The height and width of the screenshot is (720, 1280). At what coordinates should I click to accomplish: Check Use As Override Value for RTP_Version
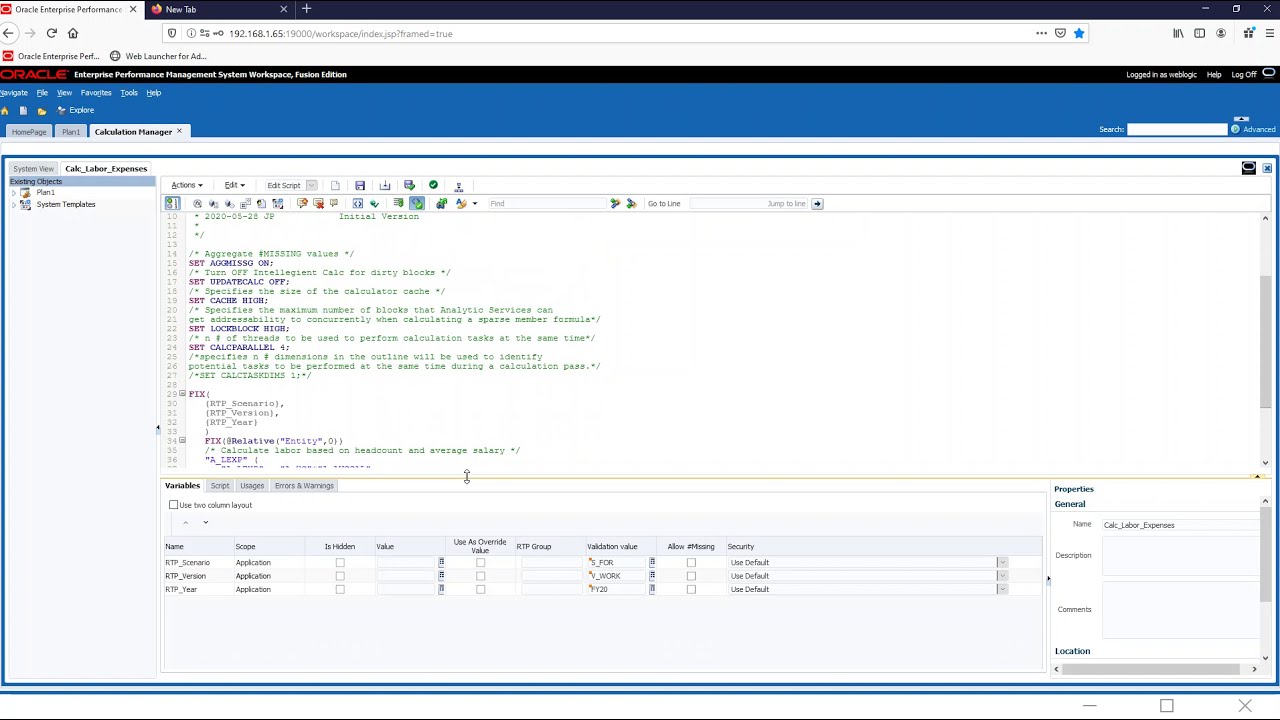pyautogui.click(x=480, y=576)
